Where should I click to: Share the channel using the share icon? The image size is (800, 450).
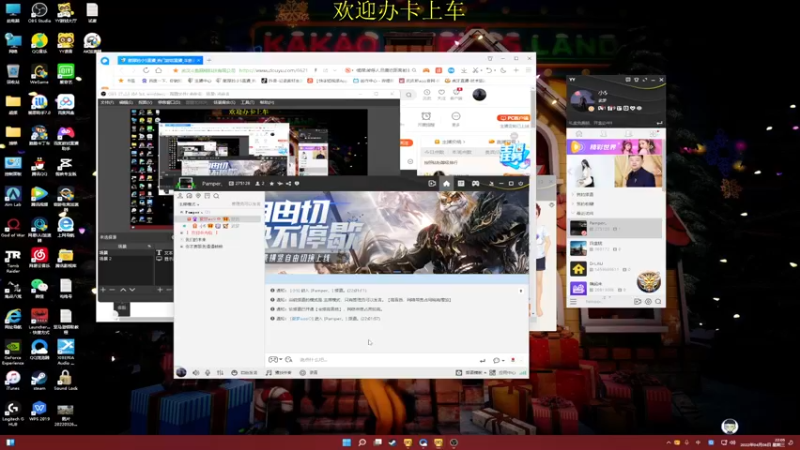coord(288,184)
